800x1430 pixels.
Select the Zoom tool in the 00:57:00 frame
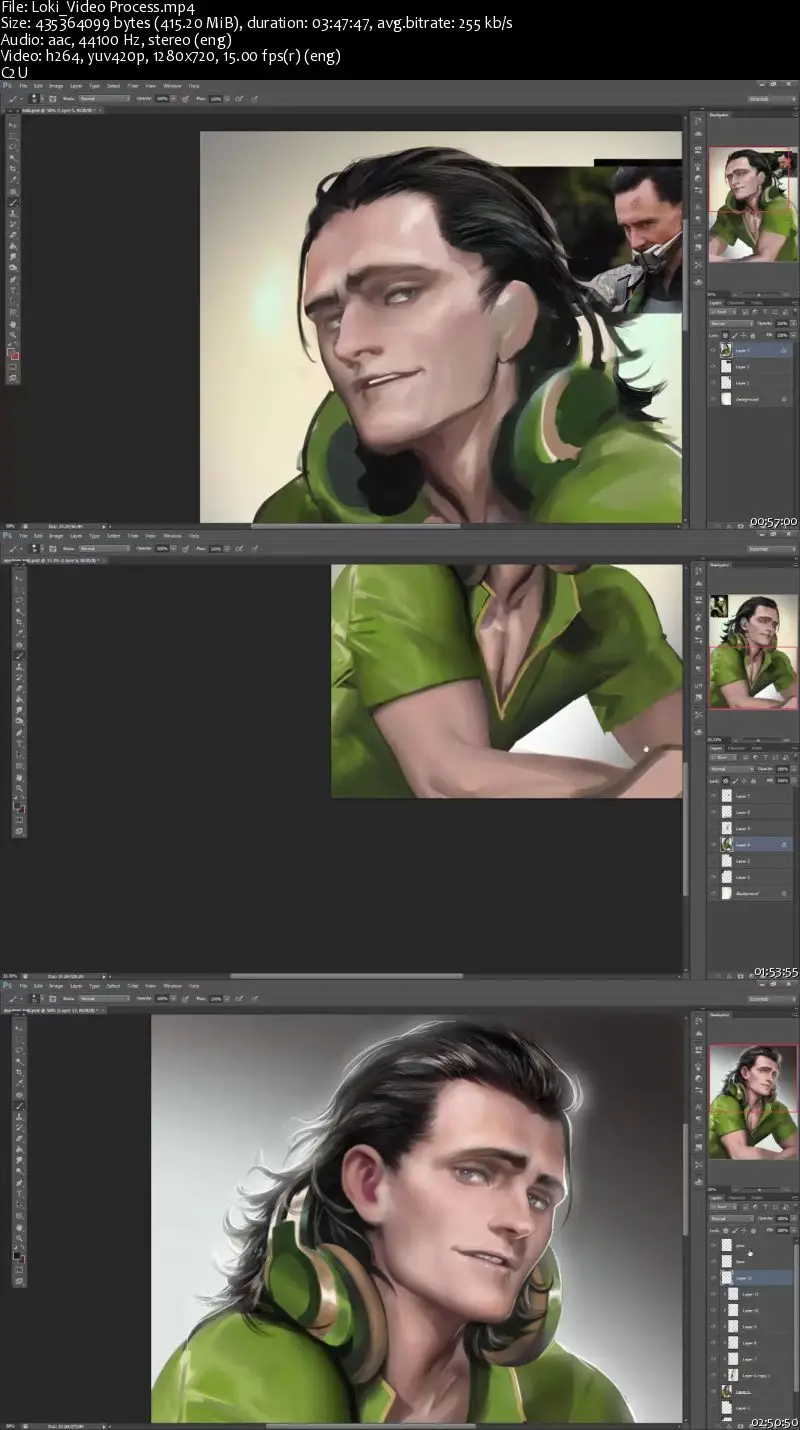(13, 335)
